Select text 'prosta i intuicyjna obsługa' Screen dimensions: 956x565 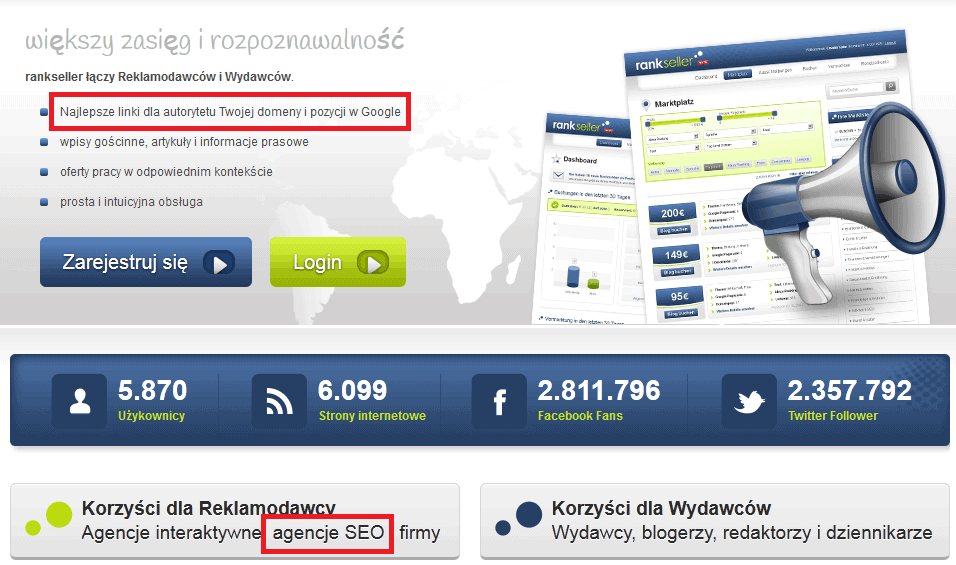(x=131, y=202)
